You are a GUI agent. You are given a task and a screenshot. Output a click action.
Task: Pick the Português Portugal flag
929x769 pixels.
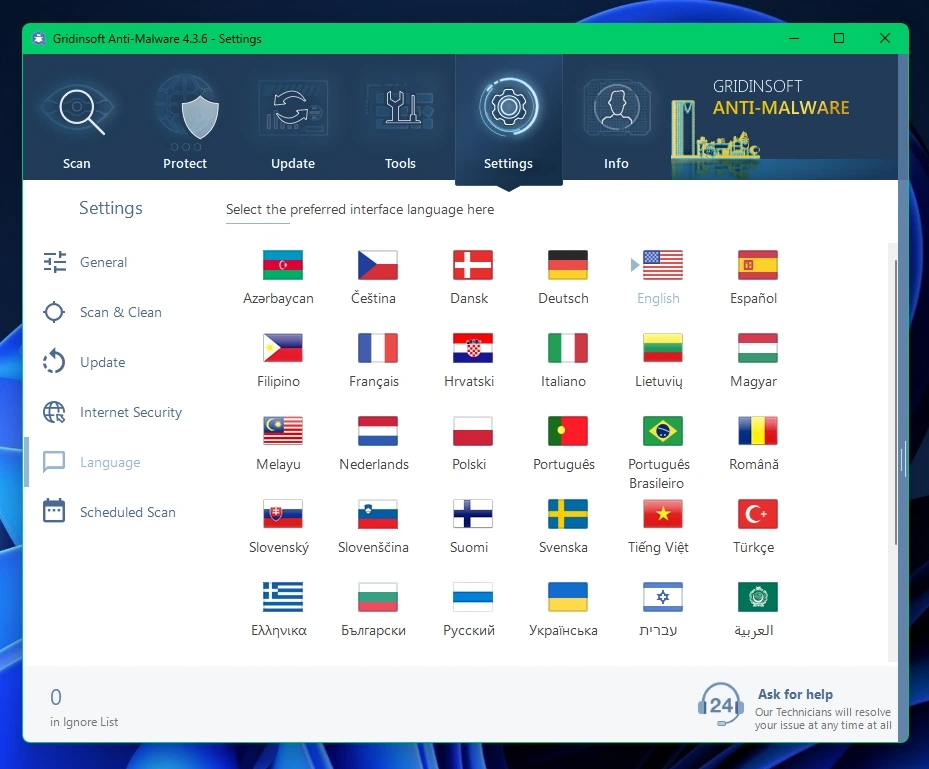(568, 431)
